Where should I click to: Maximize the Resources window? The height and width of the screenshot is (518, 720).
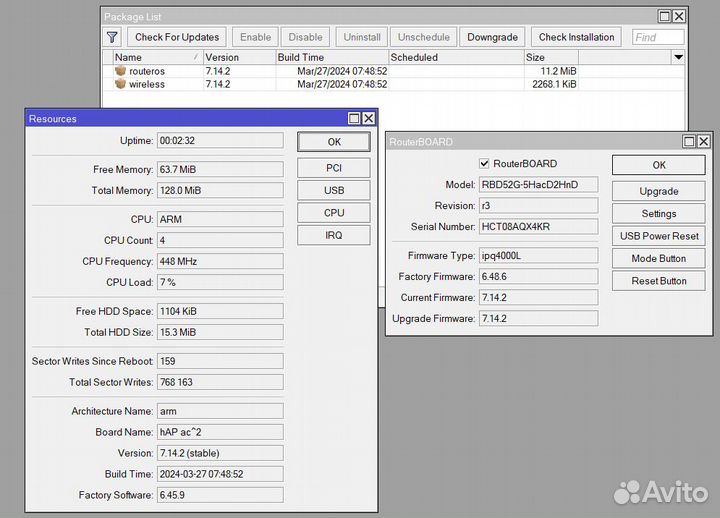(x=354, y=118)
